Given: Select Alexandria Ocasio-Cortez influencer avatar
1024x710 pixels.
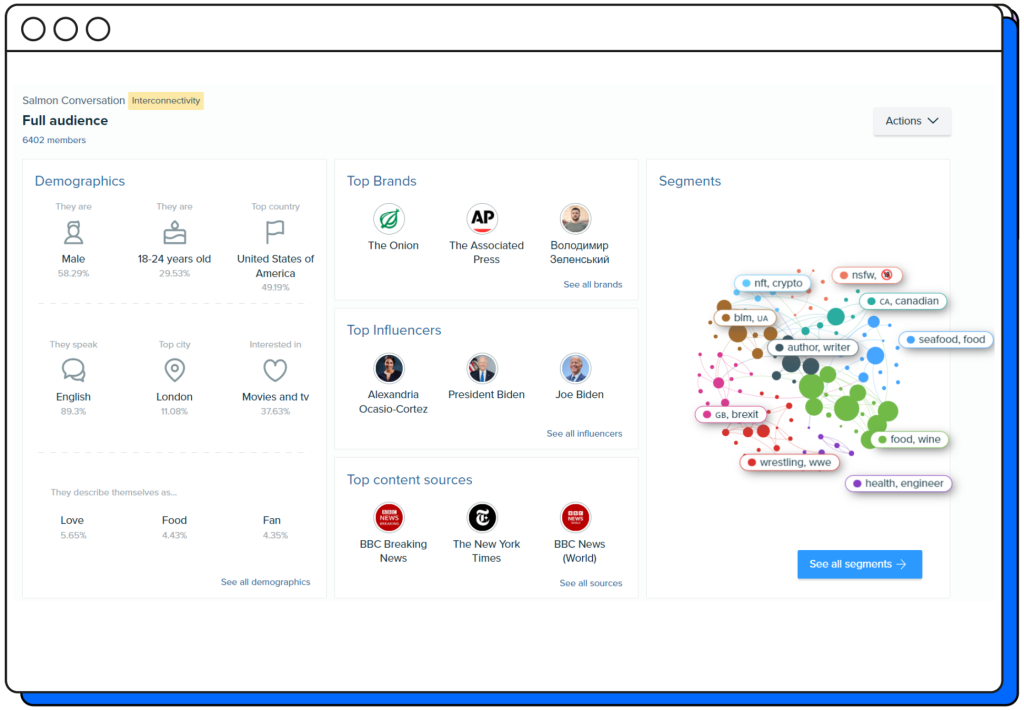Looking at the screenshot, I should click(x=389, y=368).
